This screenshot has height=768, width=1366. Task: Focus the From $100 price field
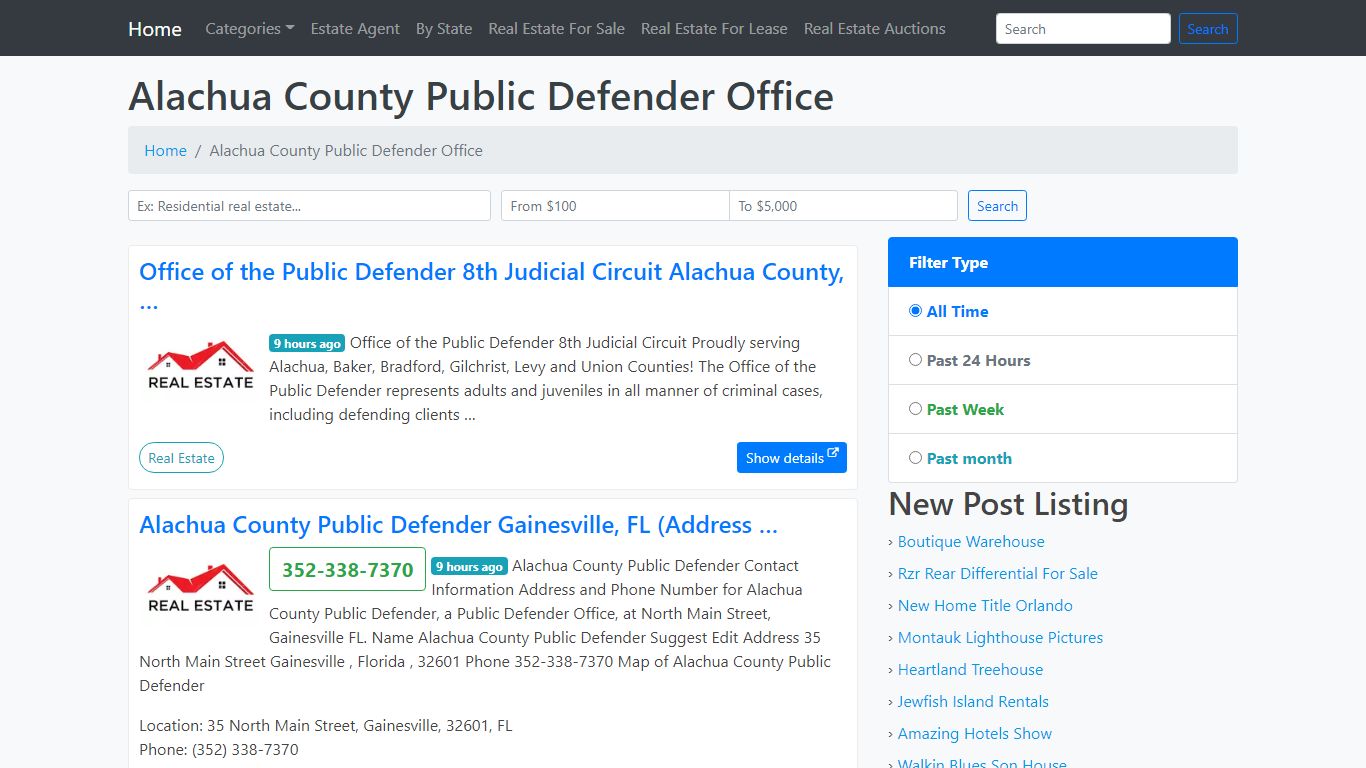tap(615, 206)
